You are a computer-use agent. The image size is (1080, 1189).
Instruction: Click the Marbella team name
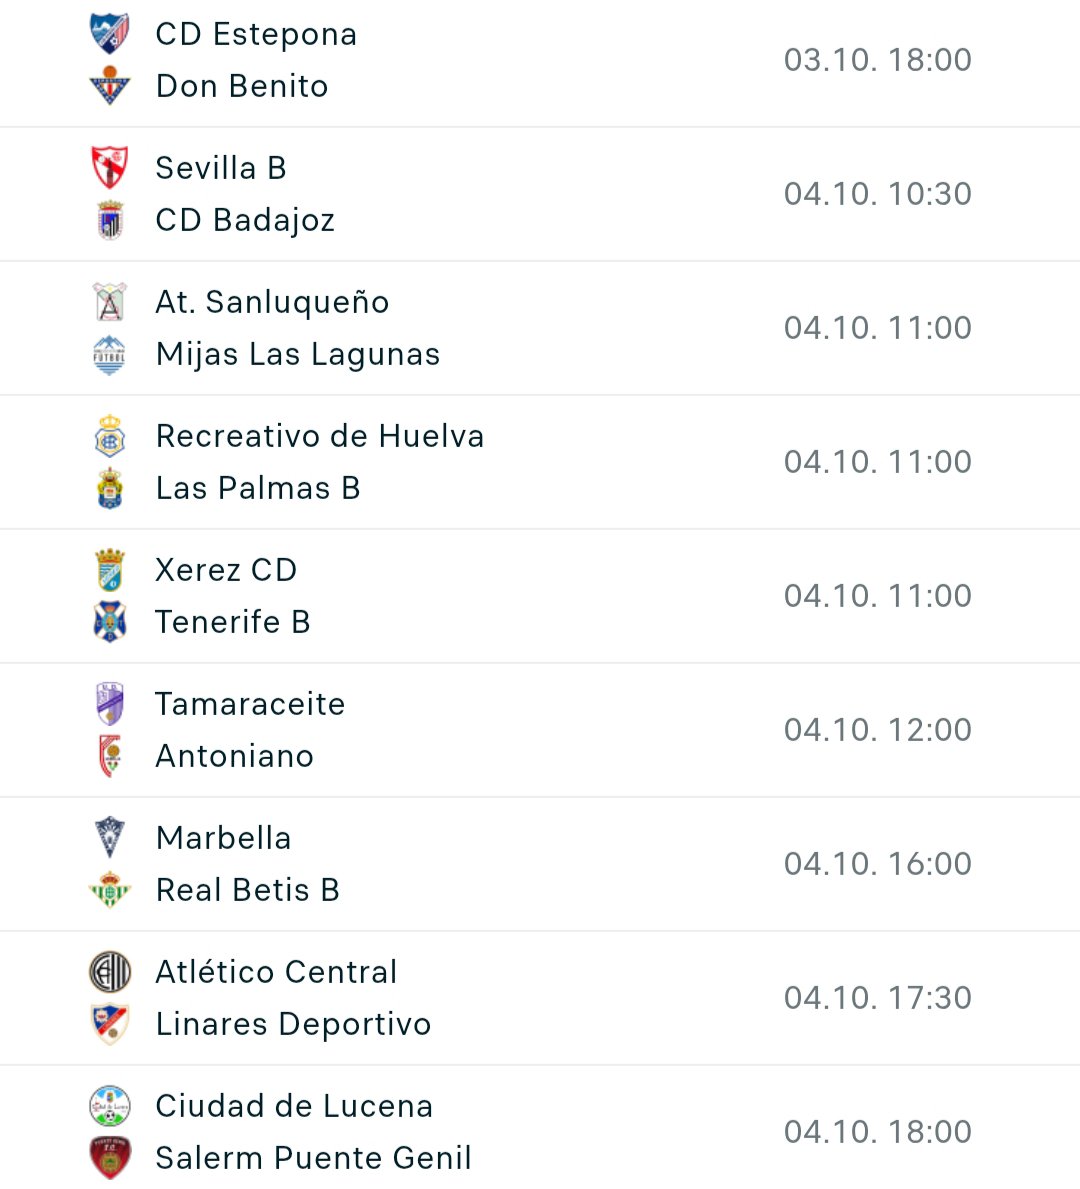[x=224, y=839]
